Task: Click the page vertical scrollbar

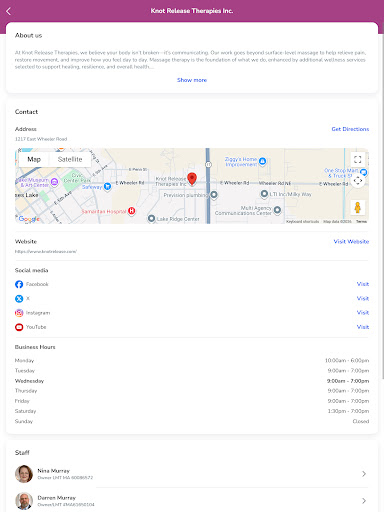Action: click(x=383, y=200)
